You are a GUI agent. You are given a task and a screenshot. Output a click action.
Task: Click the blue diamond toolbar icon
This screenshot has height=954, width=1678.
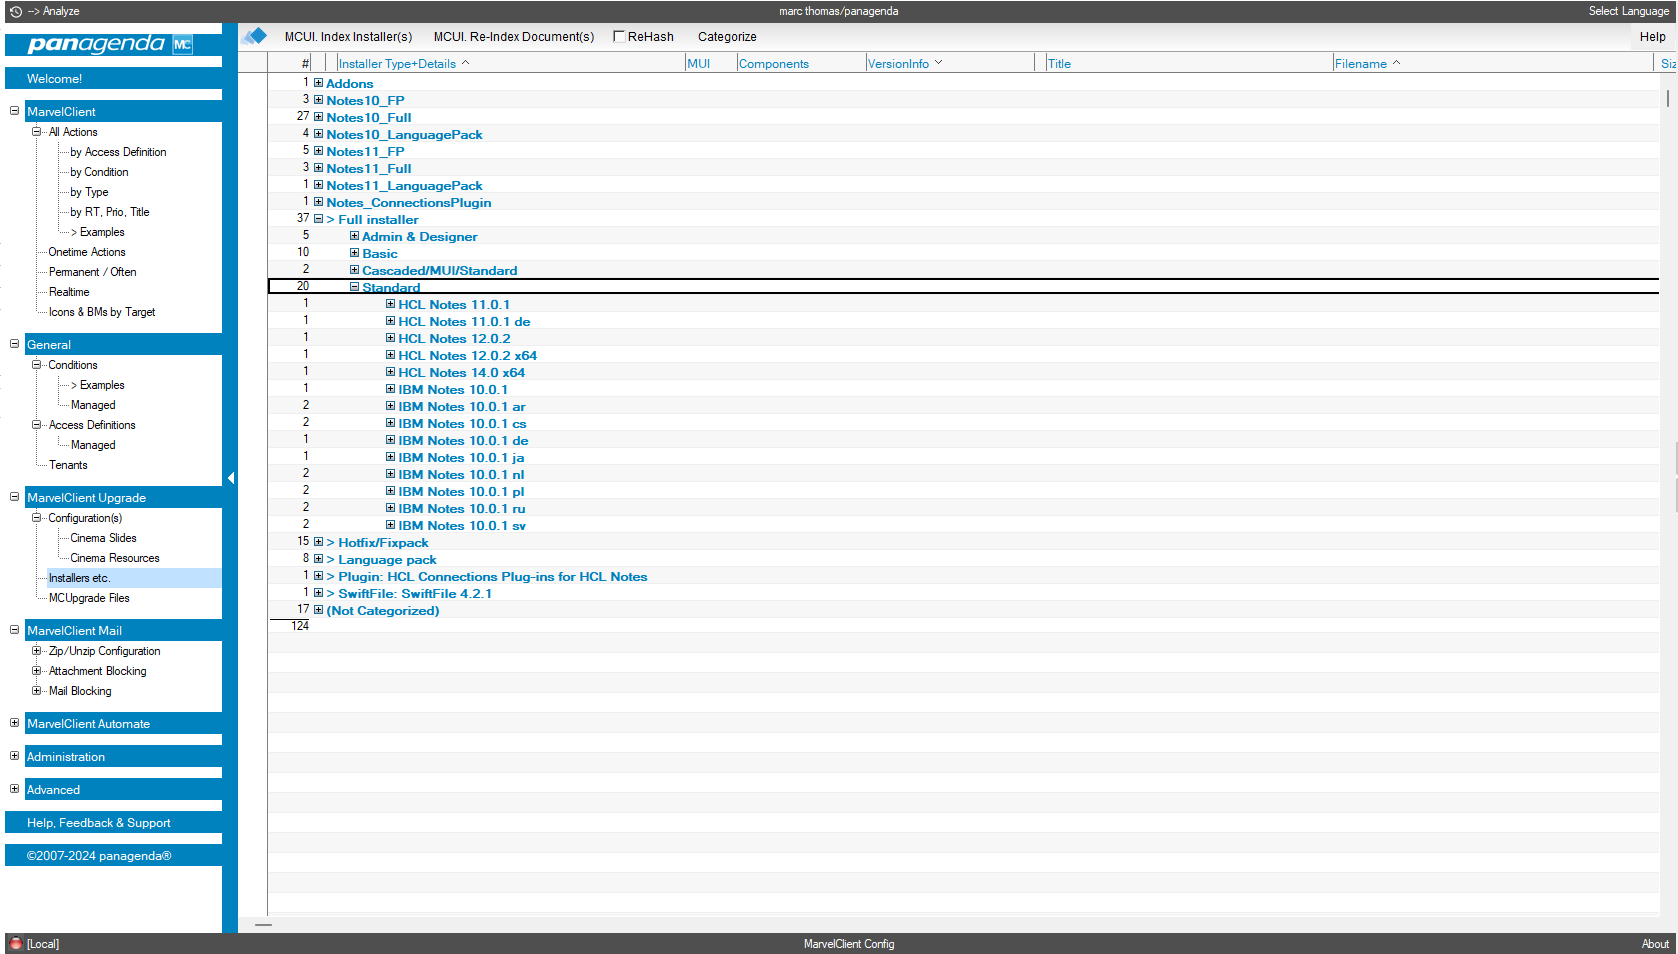click(x=255, y=36)
